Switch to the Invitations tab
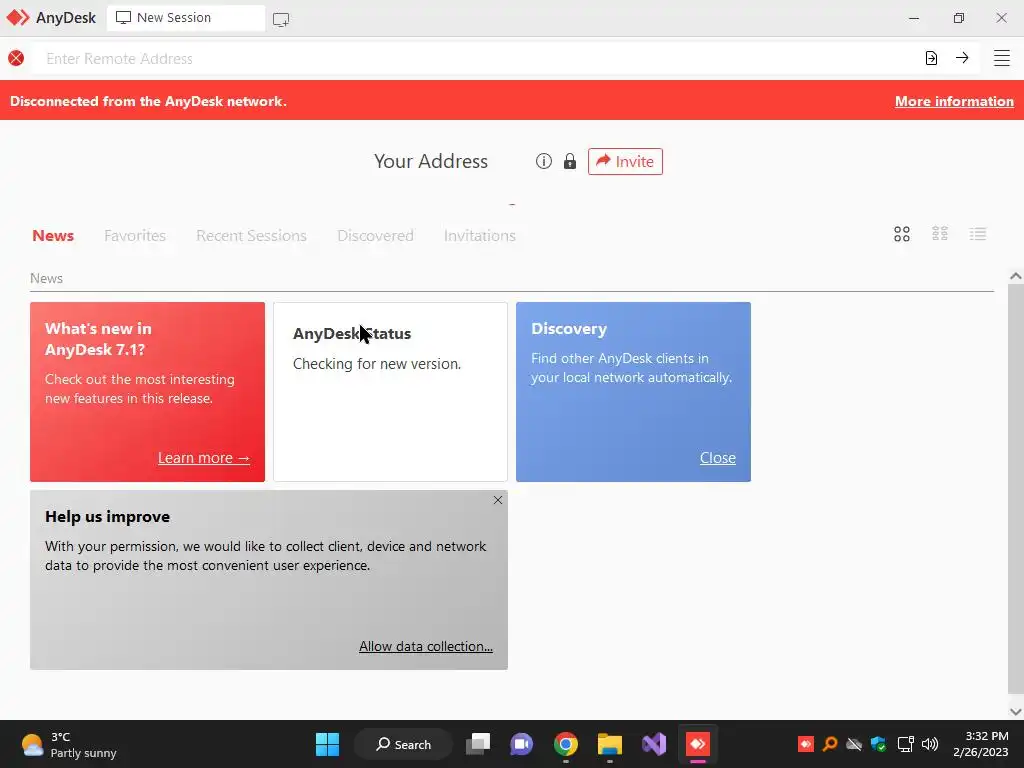The image size is (1024, 768). 479,235
